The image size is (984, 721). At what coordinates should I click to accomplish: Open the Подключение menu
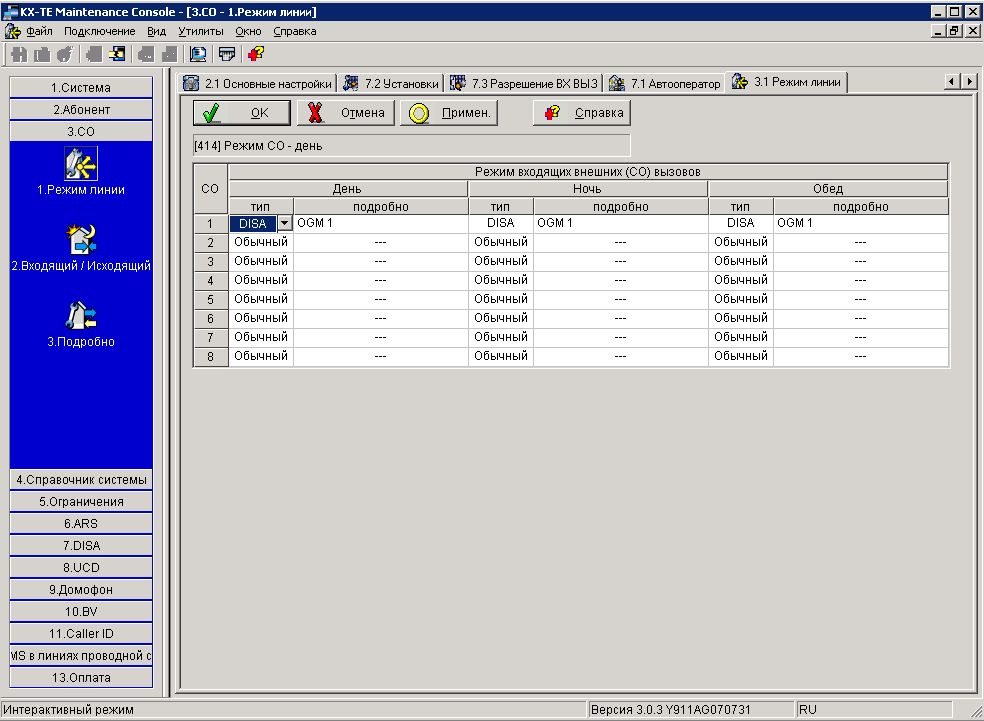click(99, 31)
